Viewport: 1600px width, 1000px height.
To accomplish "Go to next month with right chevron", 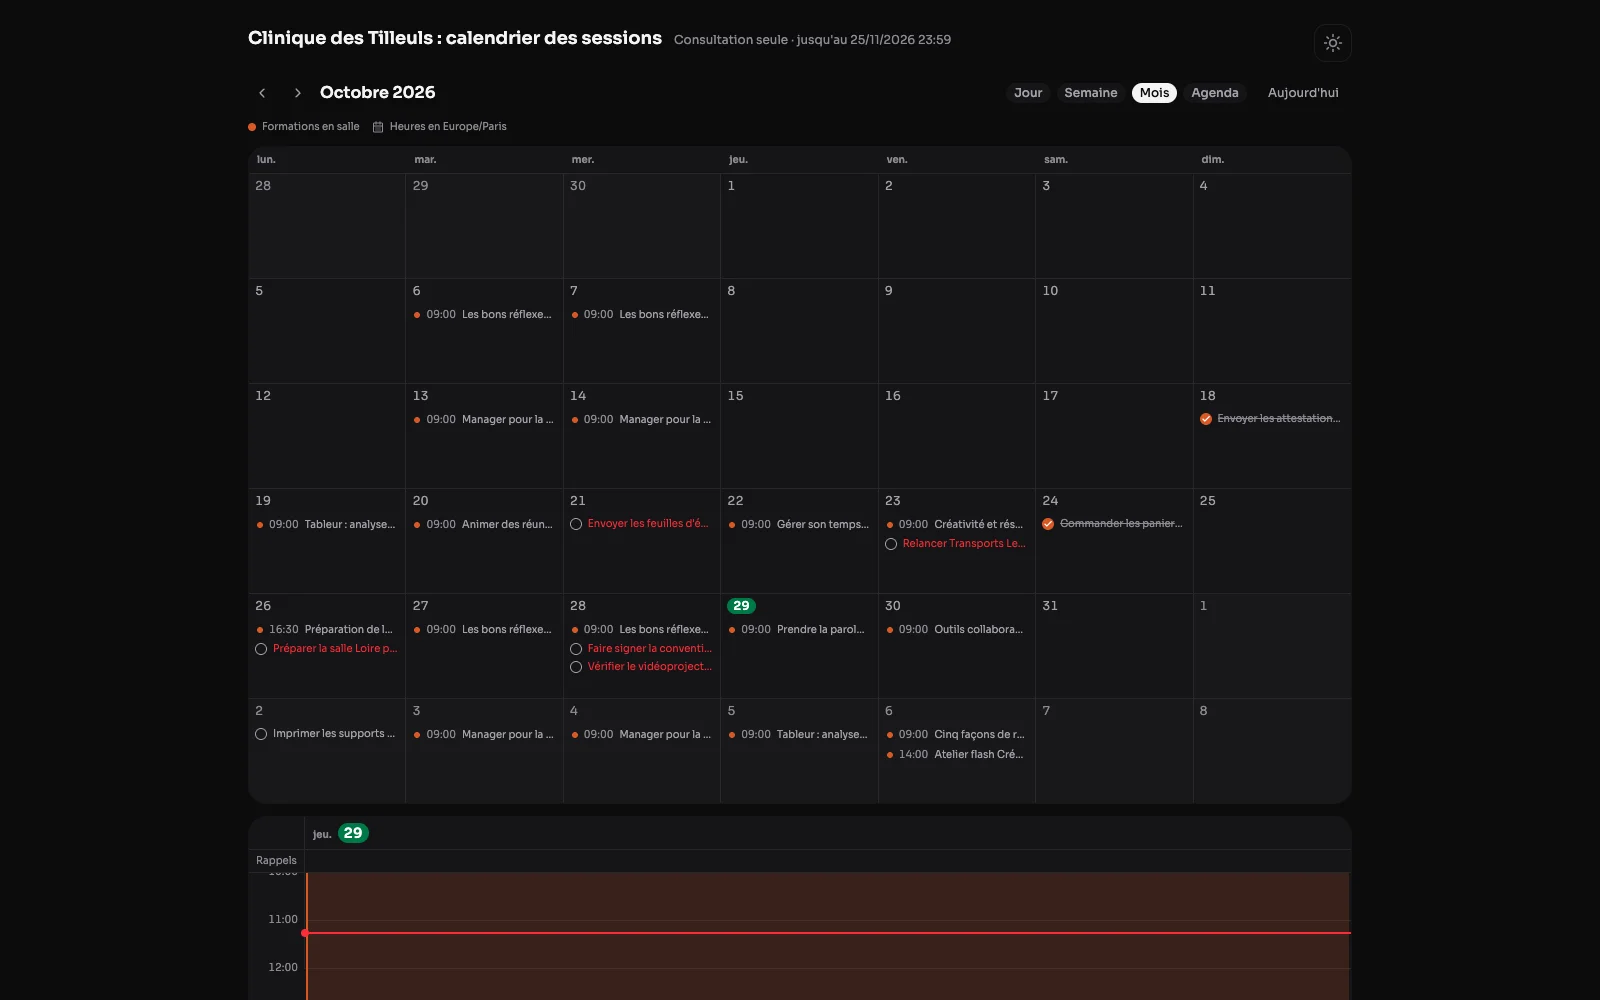I will tap(297, 93).
